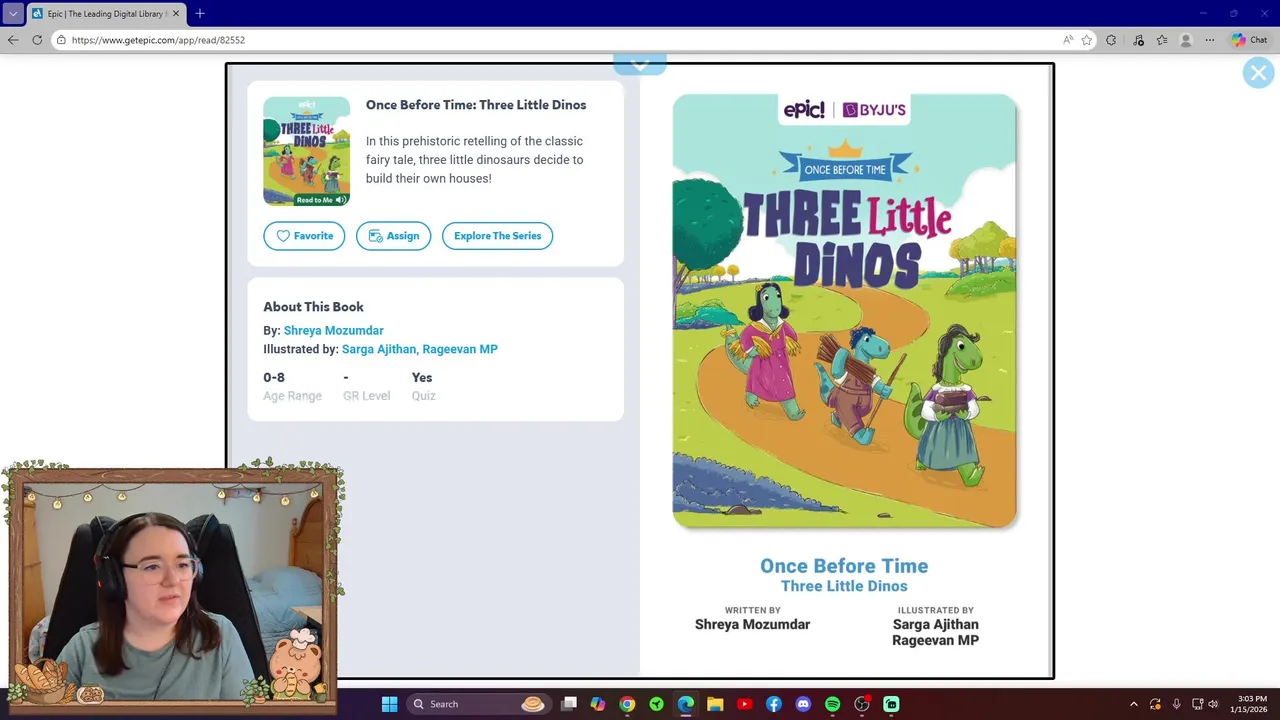Open Facebook from the taskbar
The width and height of the screenshot is (1280, 720).
tap(774, 704)
